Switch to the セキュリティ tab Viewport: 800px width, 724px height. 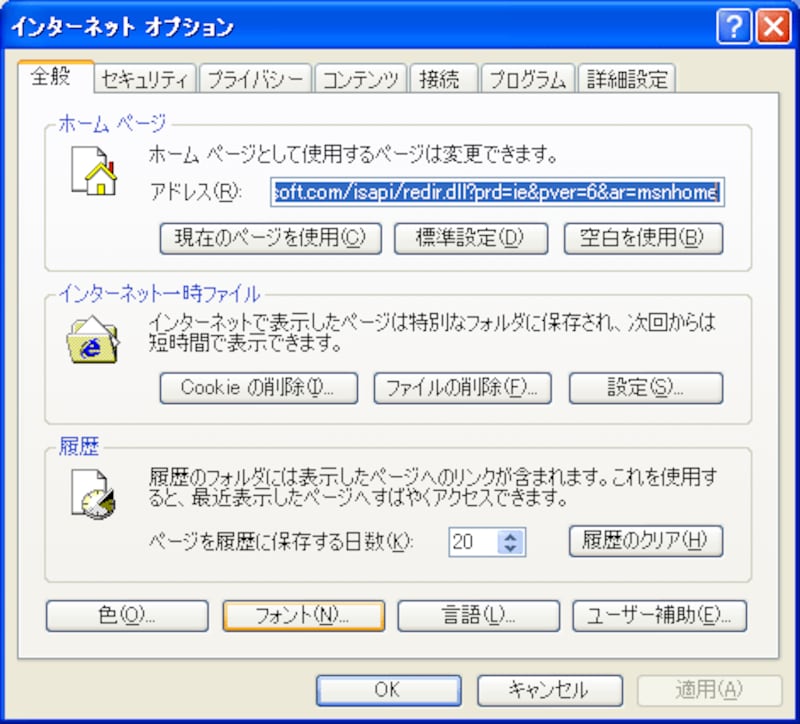tap(145, 79)
